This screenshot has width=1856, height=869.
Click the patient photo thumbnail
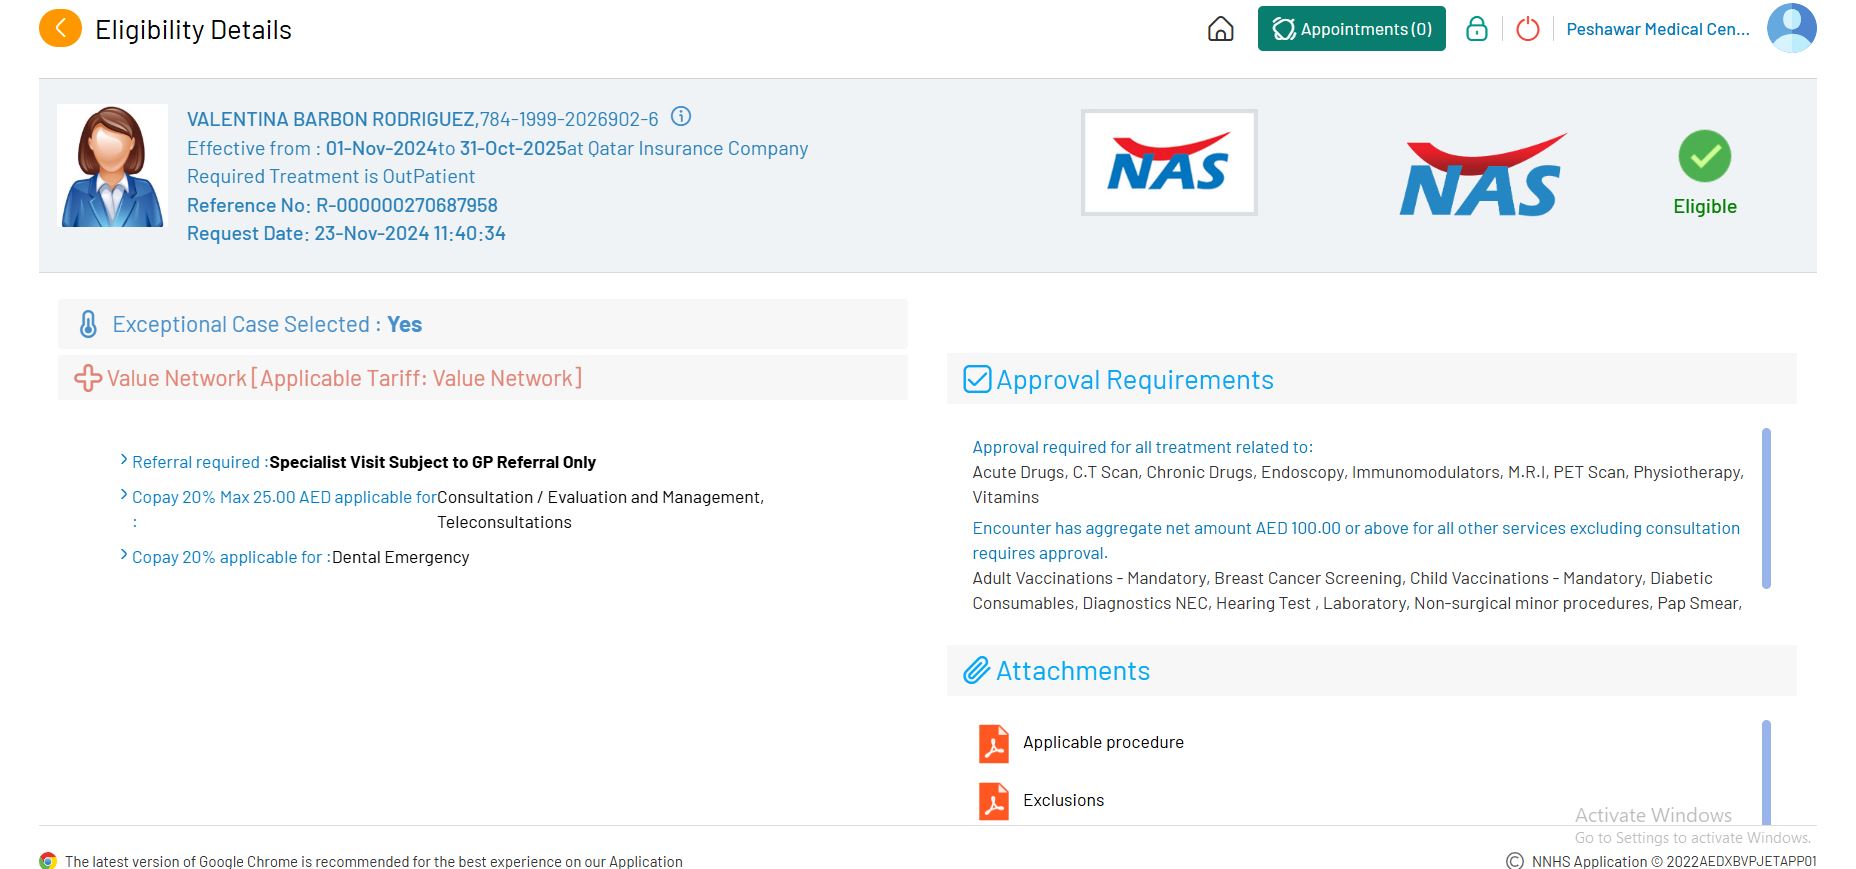tap(112, 166)
